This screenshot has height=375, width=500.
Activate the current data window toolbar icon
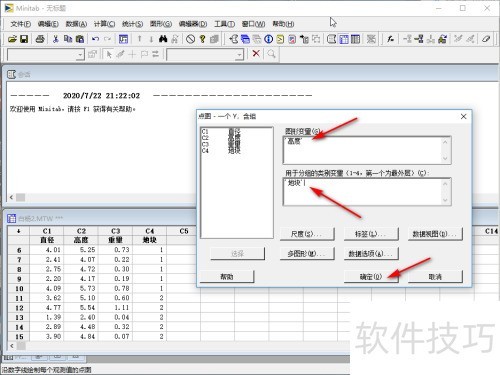coord(344,39)
